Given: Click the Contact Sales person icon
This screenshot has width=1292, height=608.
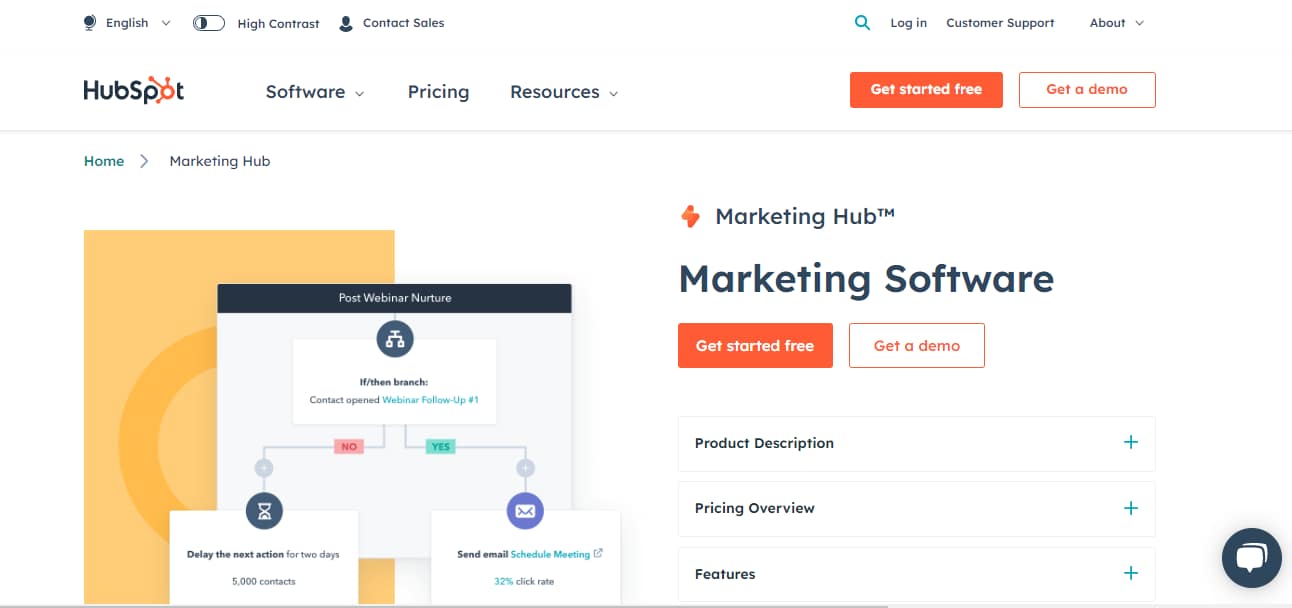Looking at the screenshot, I should [346, 21].
